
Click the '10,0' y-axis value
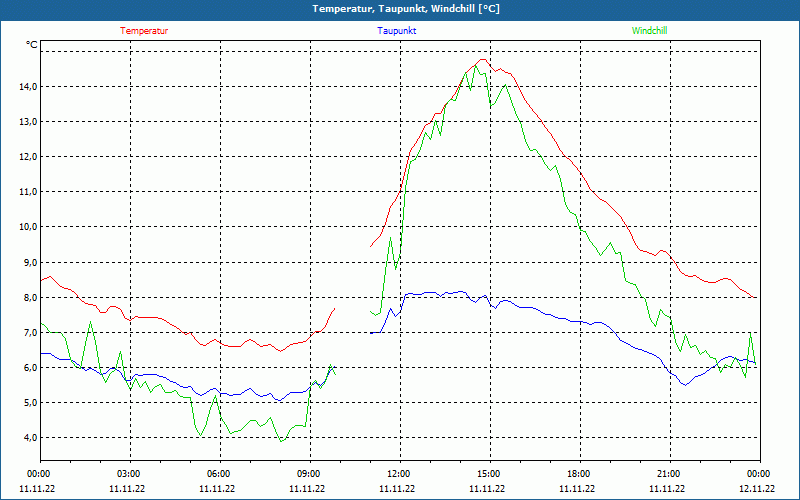(x=29, y=227)
